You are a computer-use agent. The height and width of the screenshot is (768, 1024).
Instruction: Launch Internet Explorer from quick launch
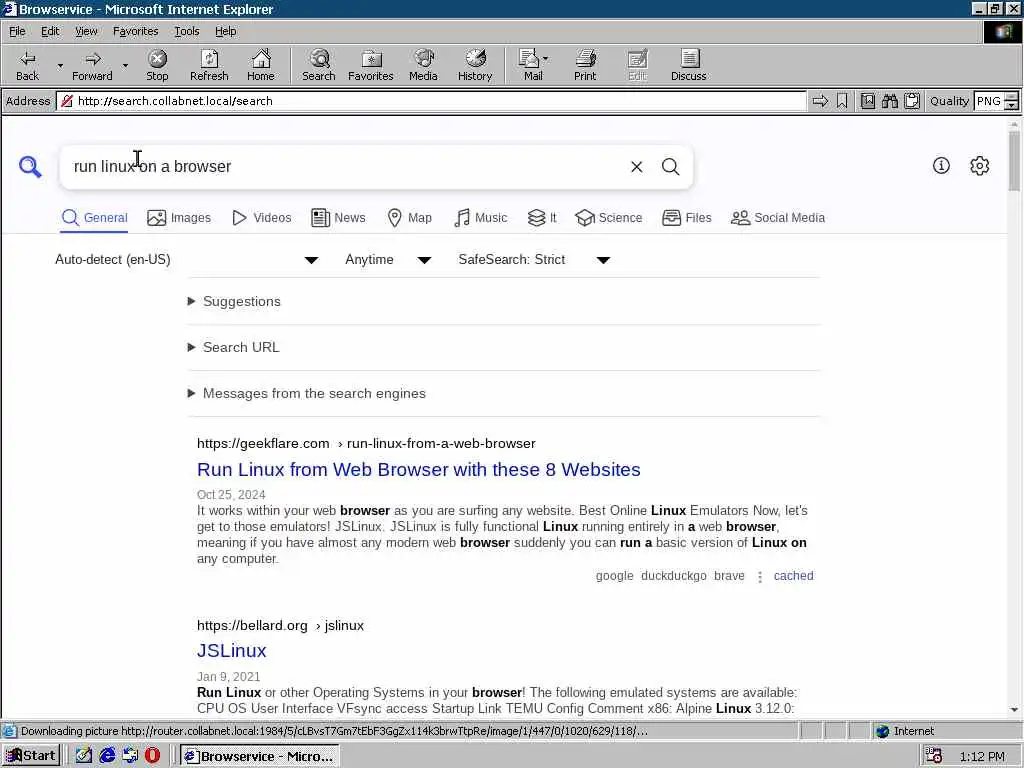tap(107, 755)
